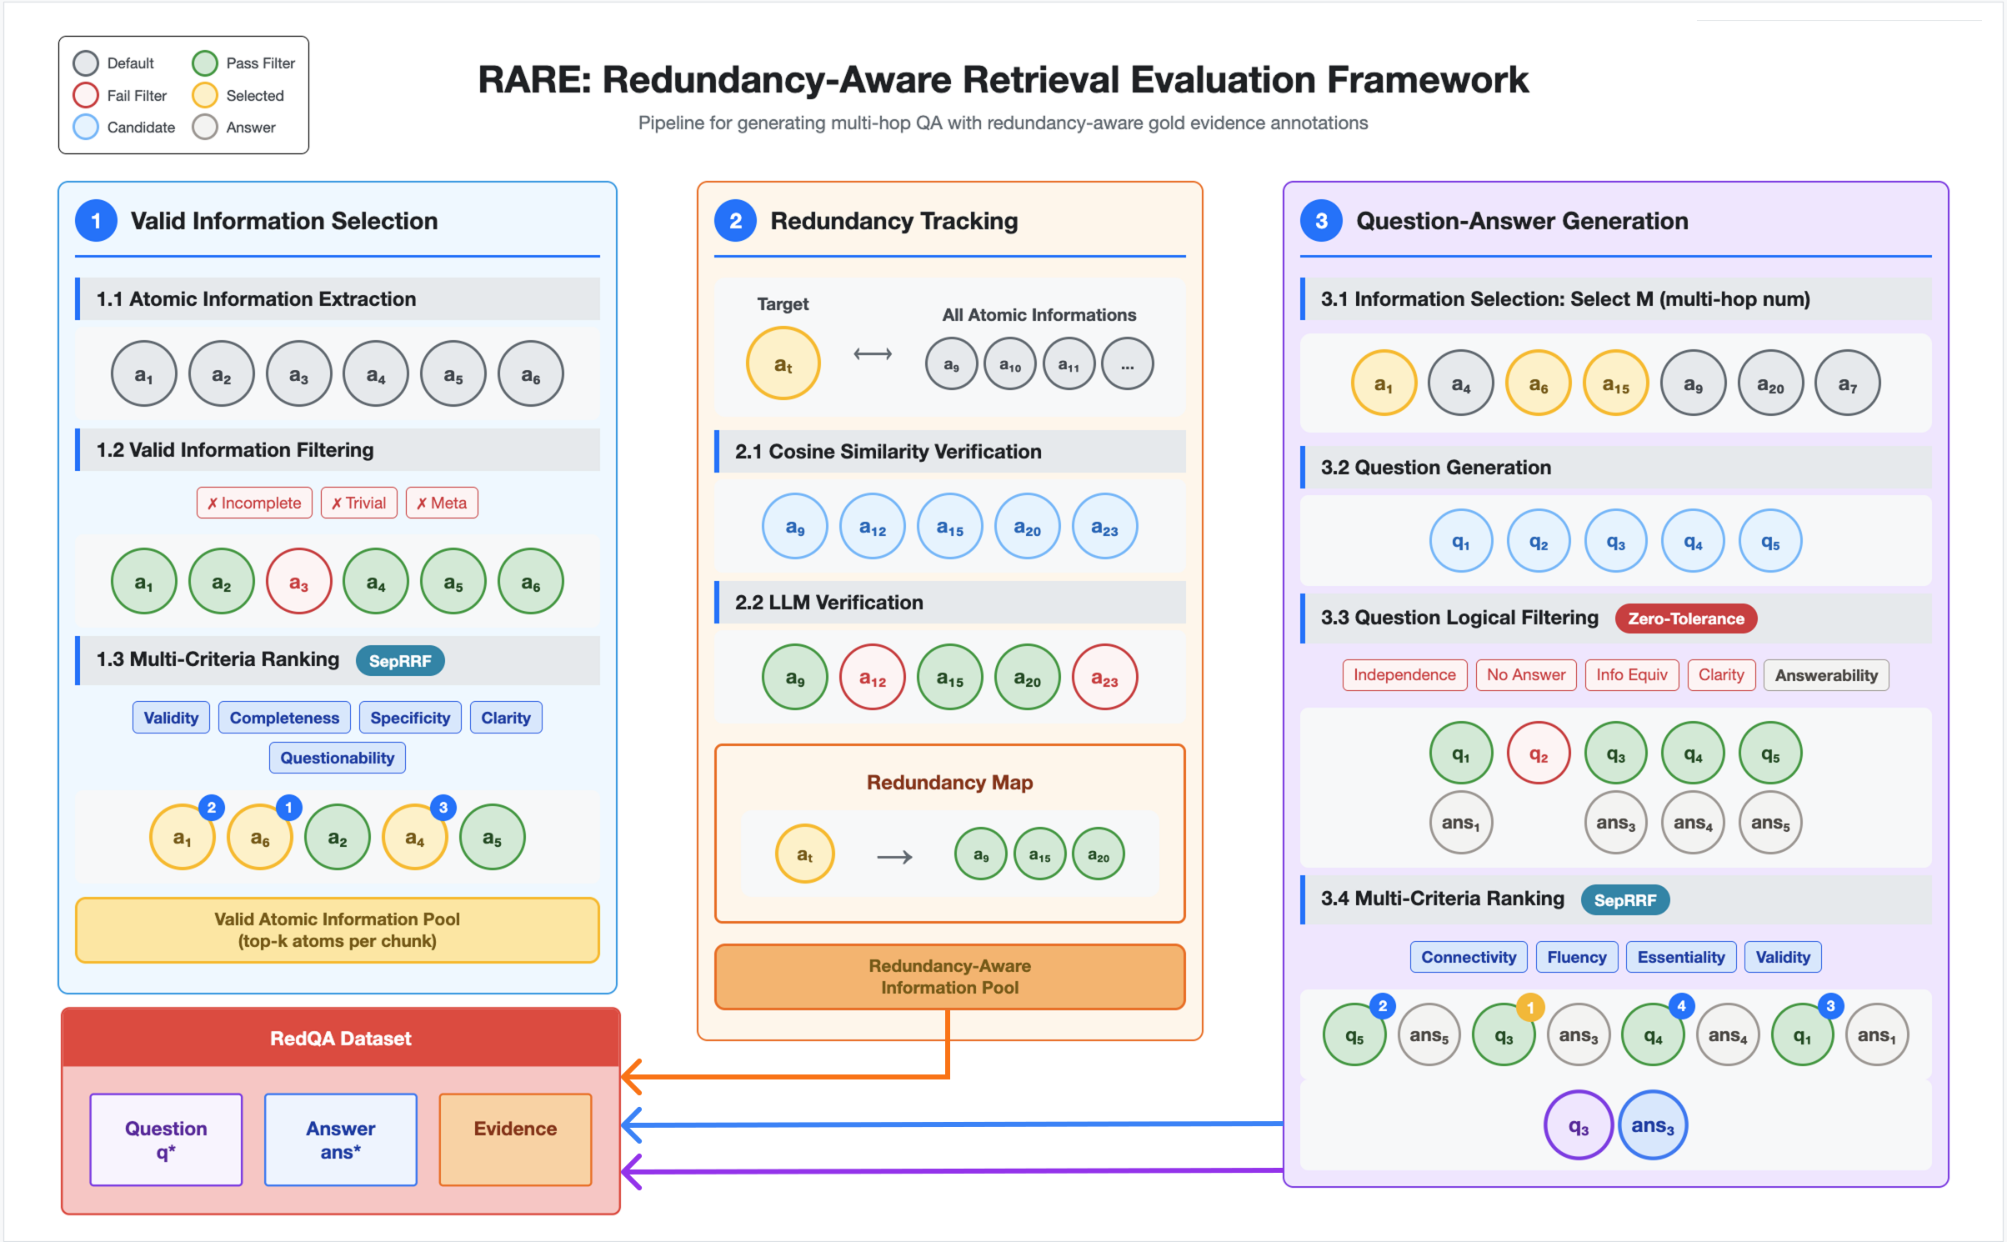Click the red q₂ question circle
Image resolution: width=2007 pixels, height=1242 pixels.
tap(1538, 753)
